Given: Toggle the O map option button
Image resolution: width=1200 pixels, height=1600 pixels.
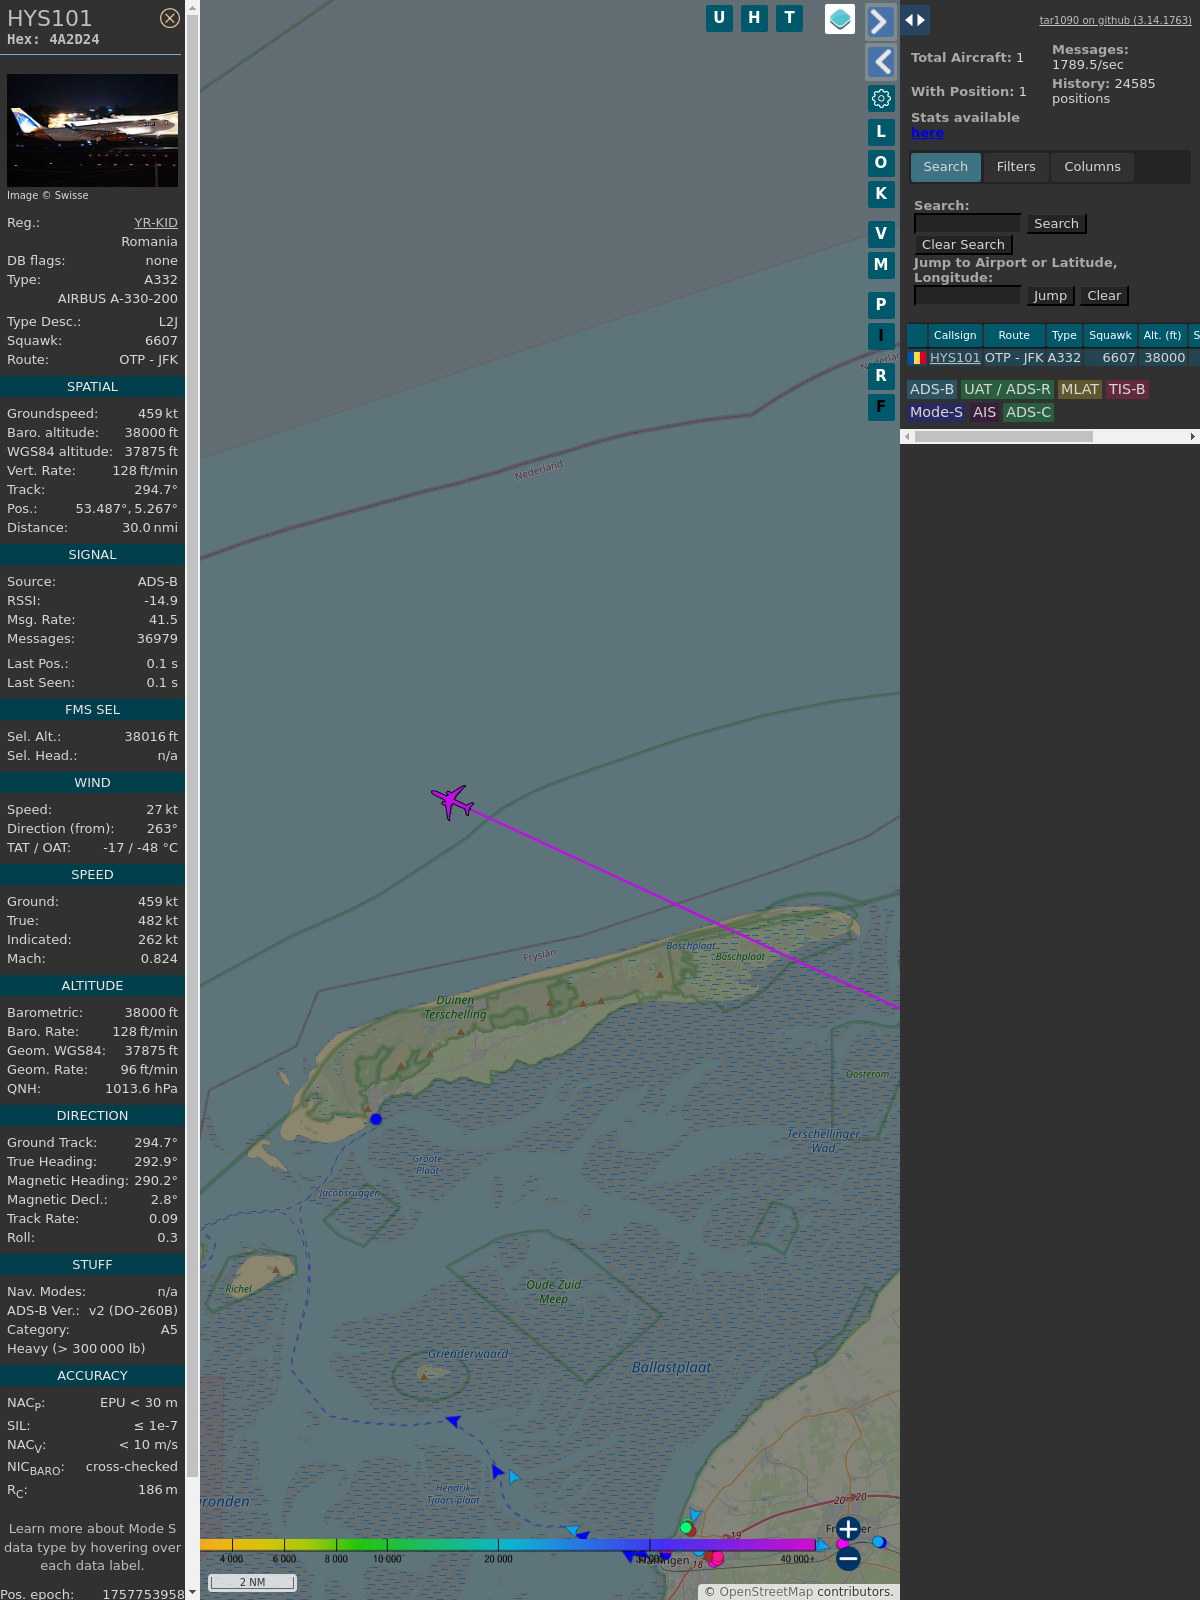Looking at the screenshot, I should (881, 163).
